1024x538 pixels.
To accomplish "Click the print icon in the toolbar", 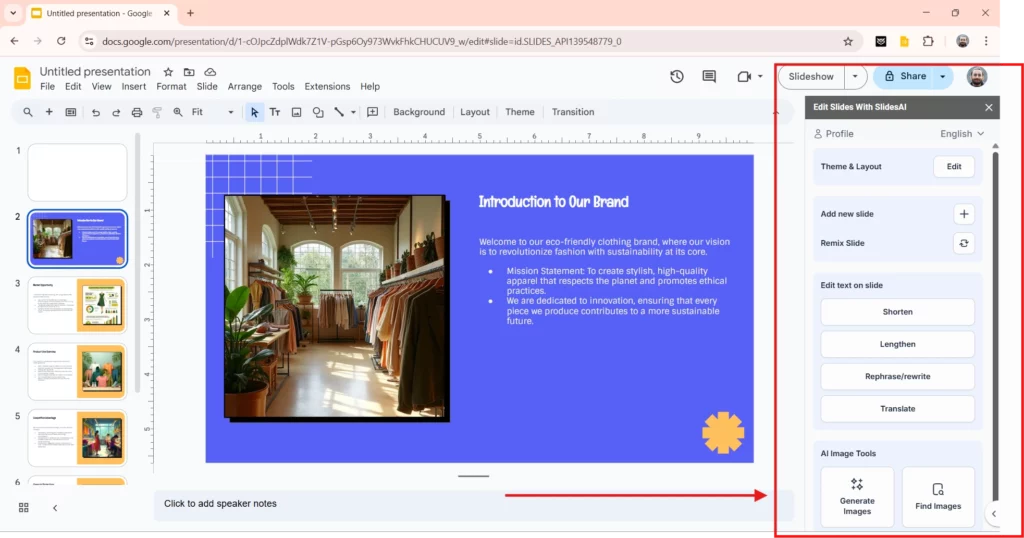I will (137, 113).
